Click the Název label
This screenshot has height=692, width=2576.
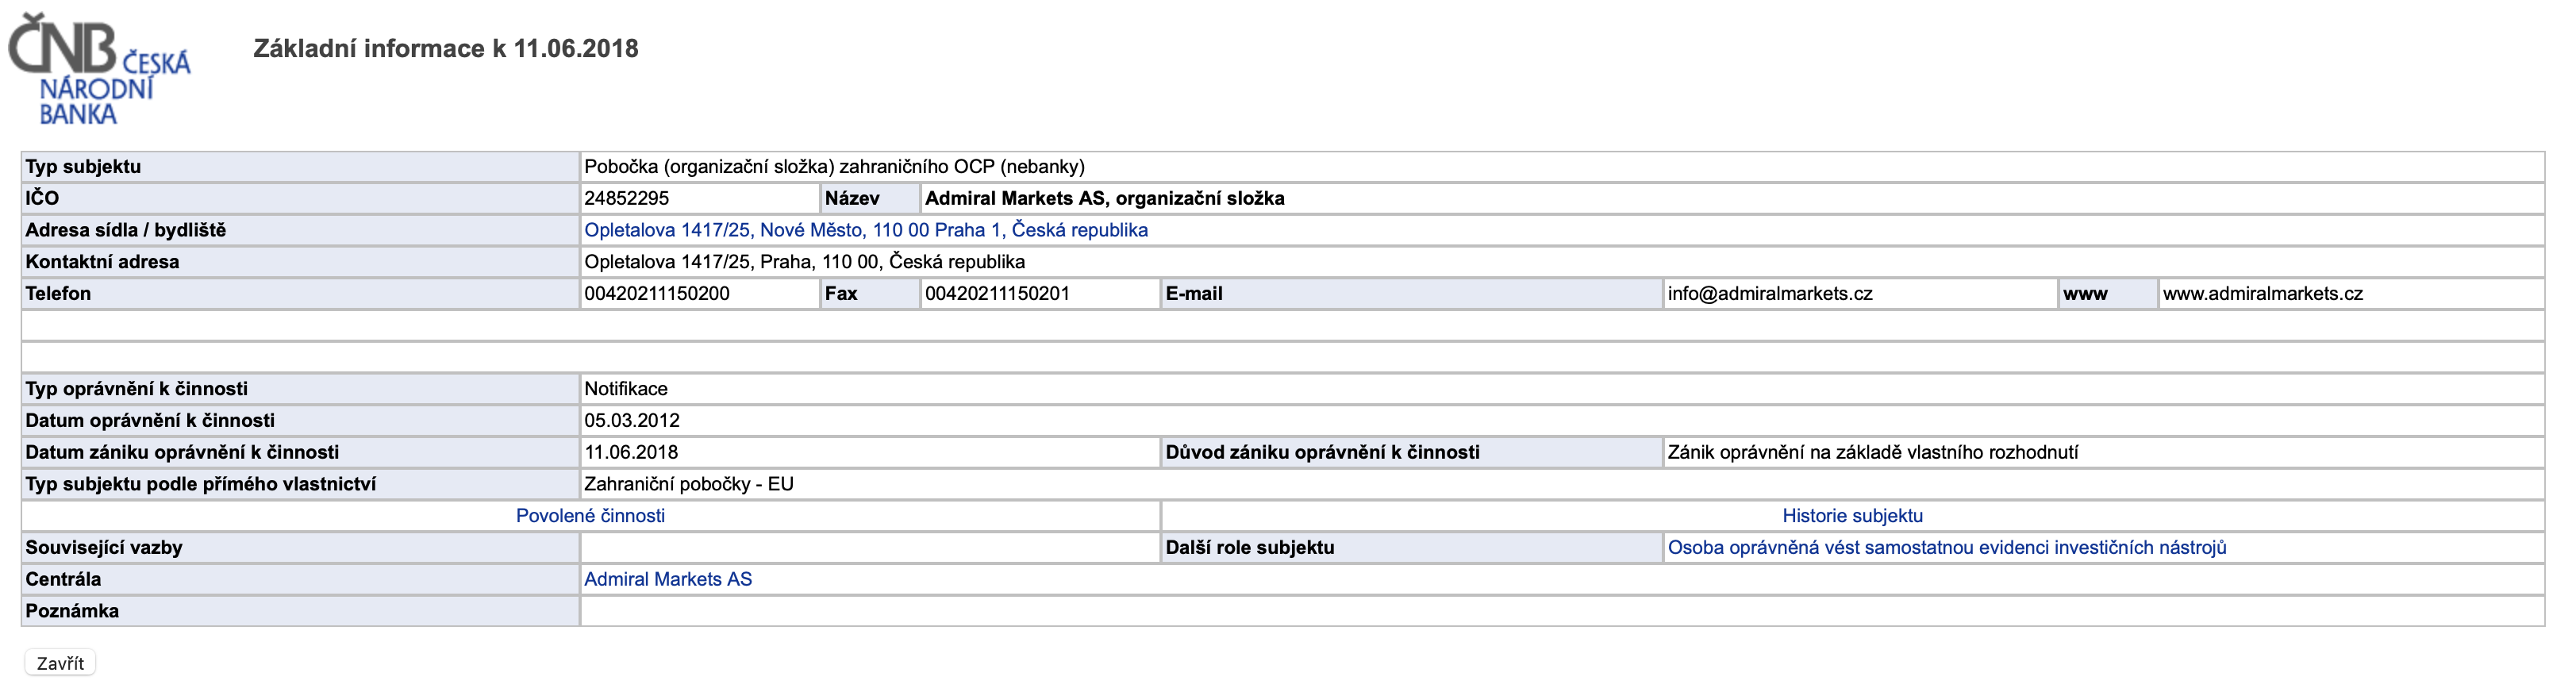852,198
